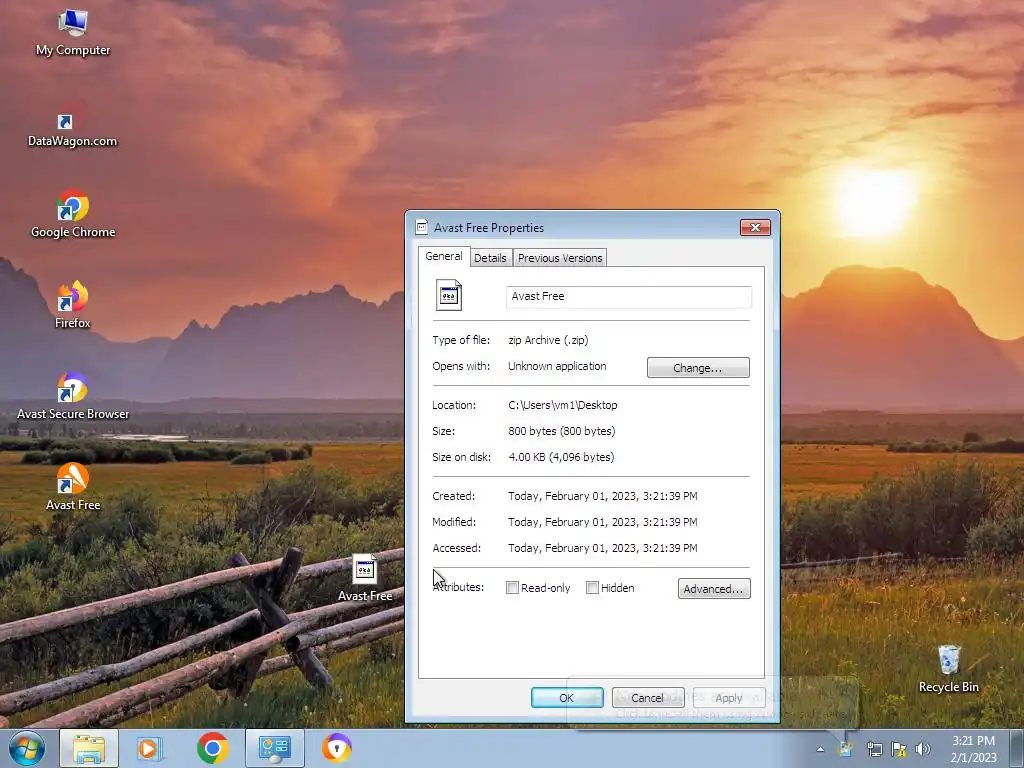The width and height of the screenshot is (1024, 768).
Task: Click the Control Panel taskbar button
Action: 274,748
